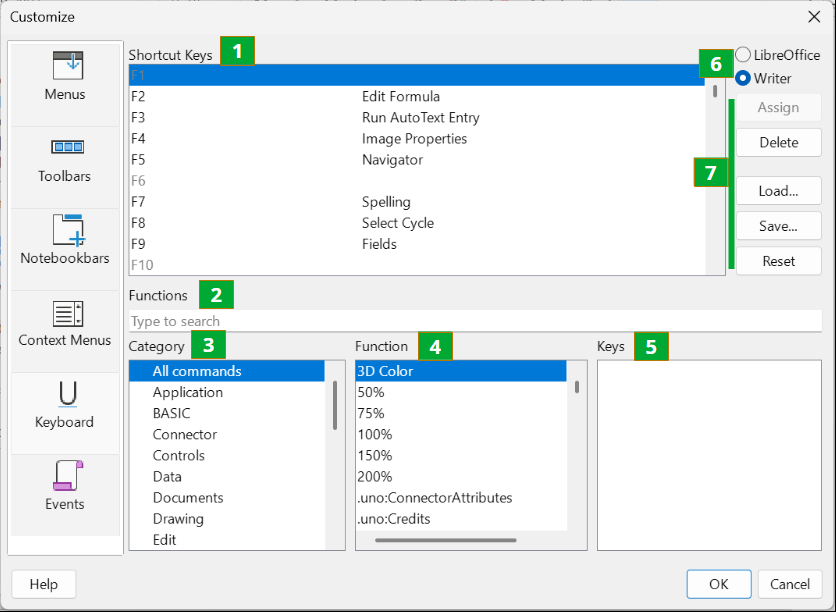The height and width of the screenshot is (612, 836).
Task: Click Function list horizontal scrollbar
Action: tap(446, 540)
